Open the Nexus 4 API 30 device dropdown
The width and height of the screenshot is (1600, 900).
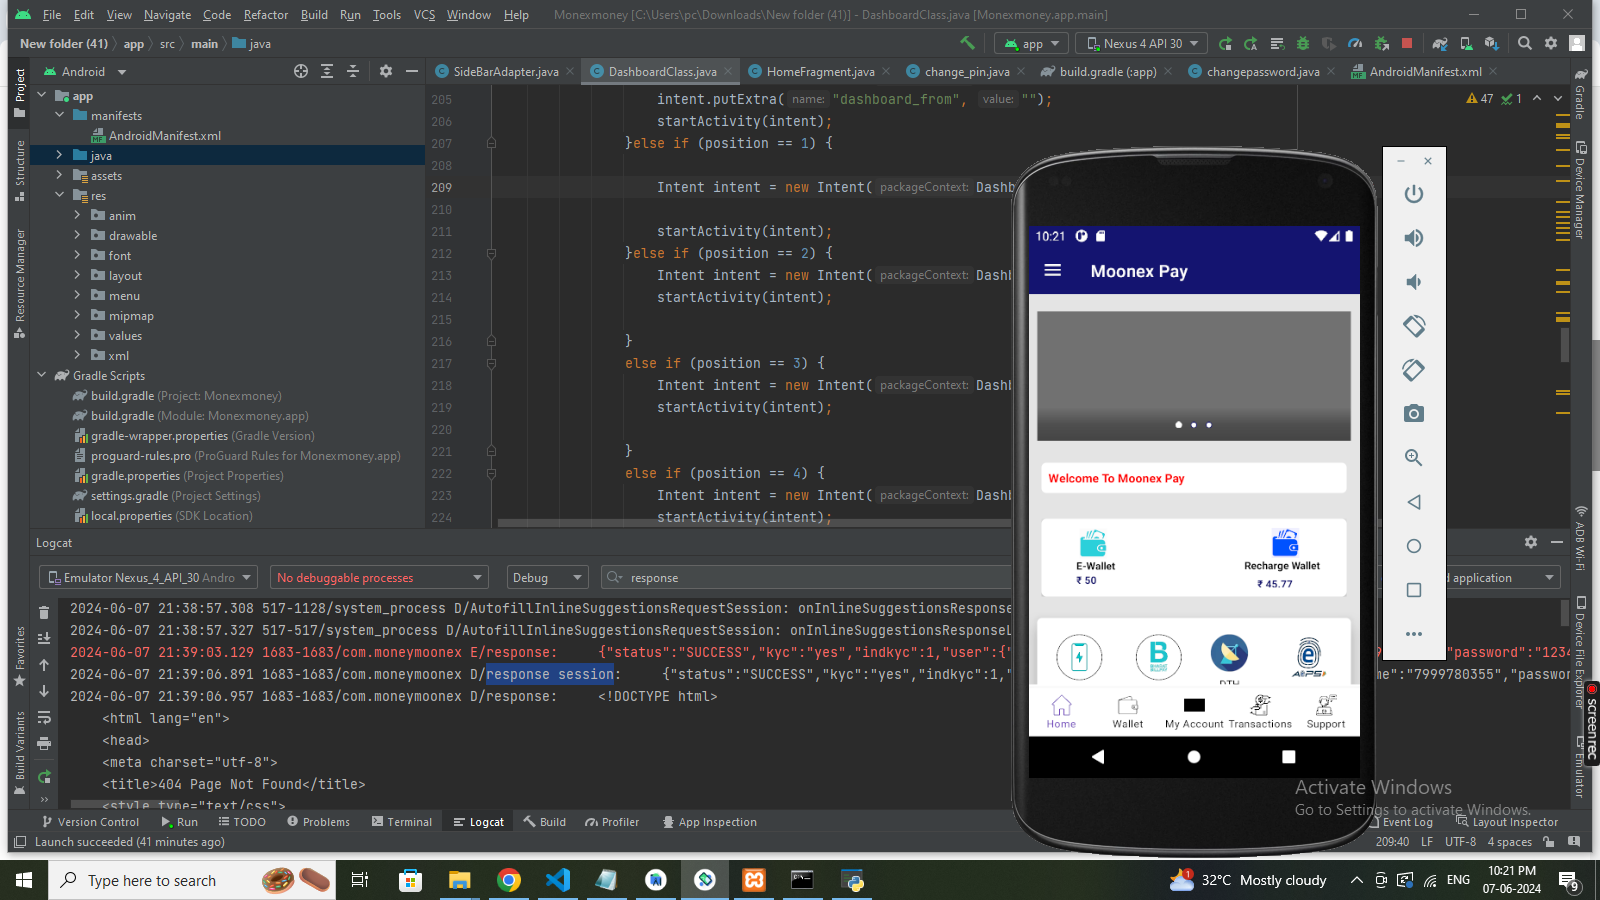coord(1142,43)
